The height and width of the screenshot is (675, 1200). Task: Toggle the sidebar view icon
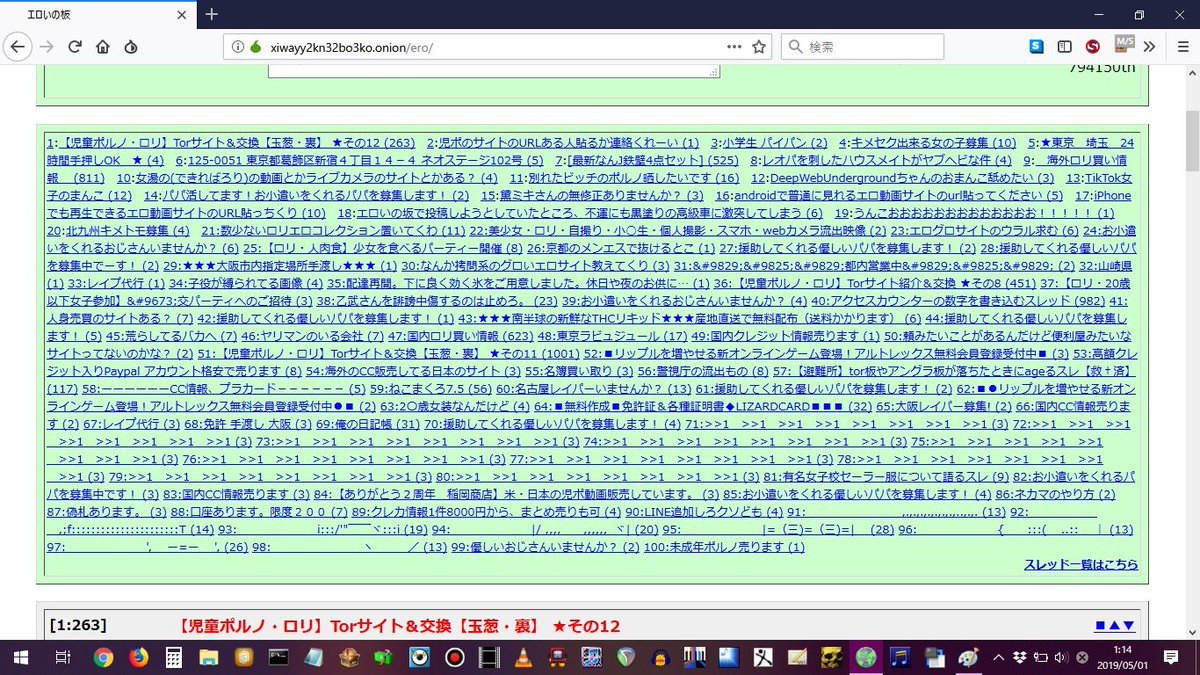1065,46
